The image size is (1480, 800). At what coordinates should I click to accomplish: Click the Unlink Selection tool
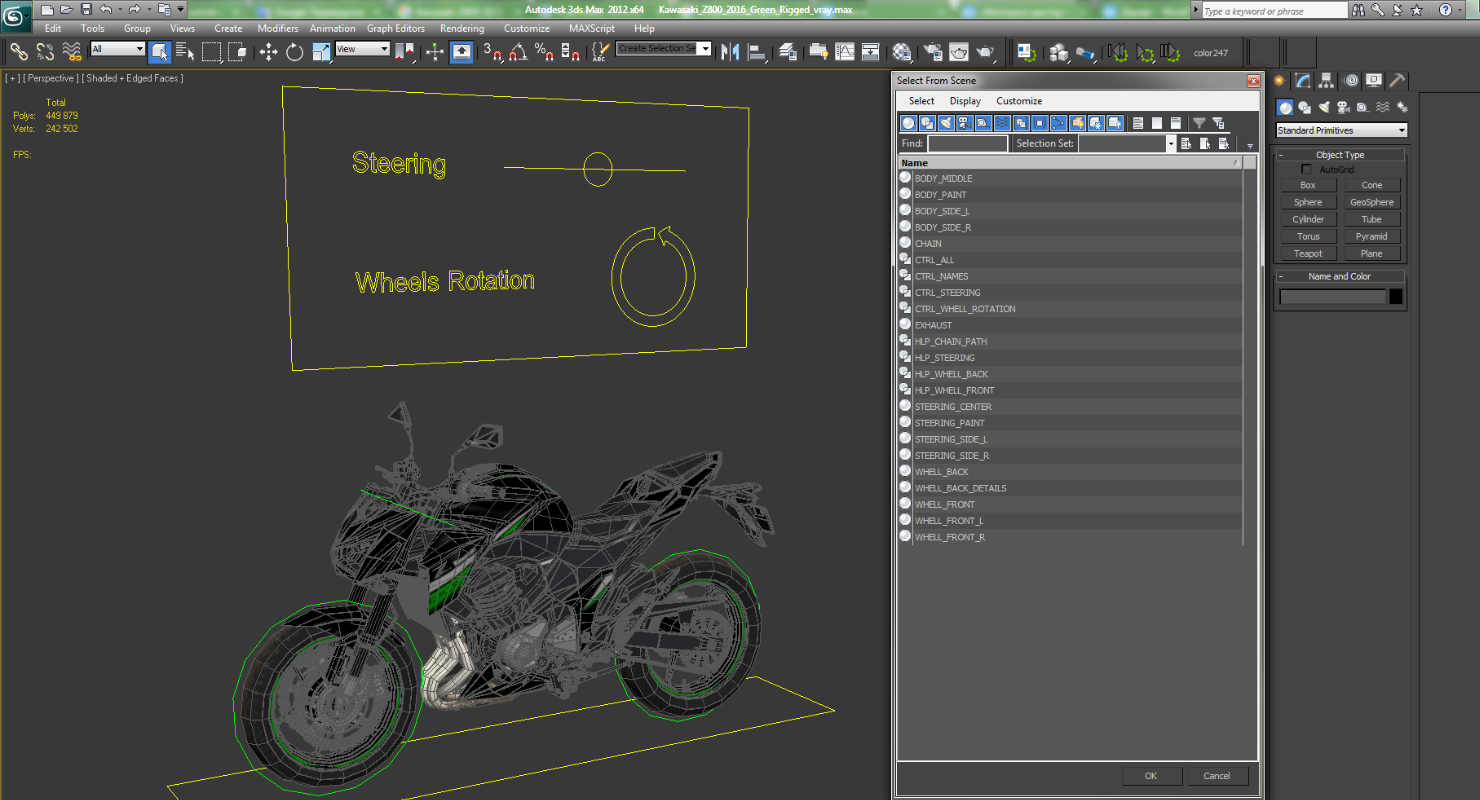pos(45,51)
